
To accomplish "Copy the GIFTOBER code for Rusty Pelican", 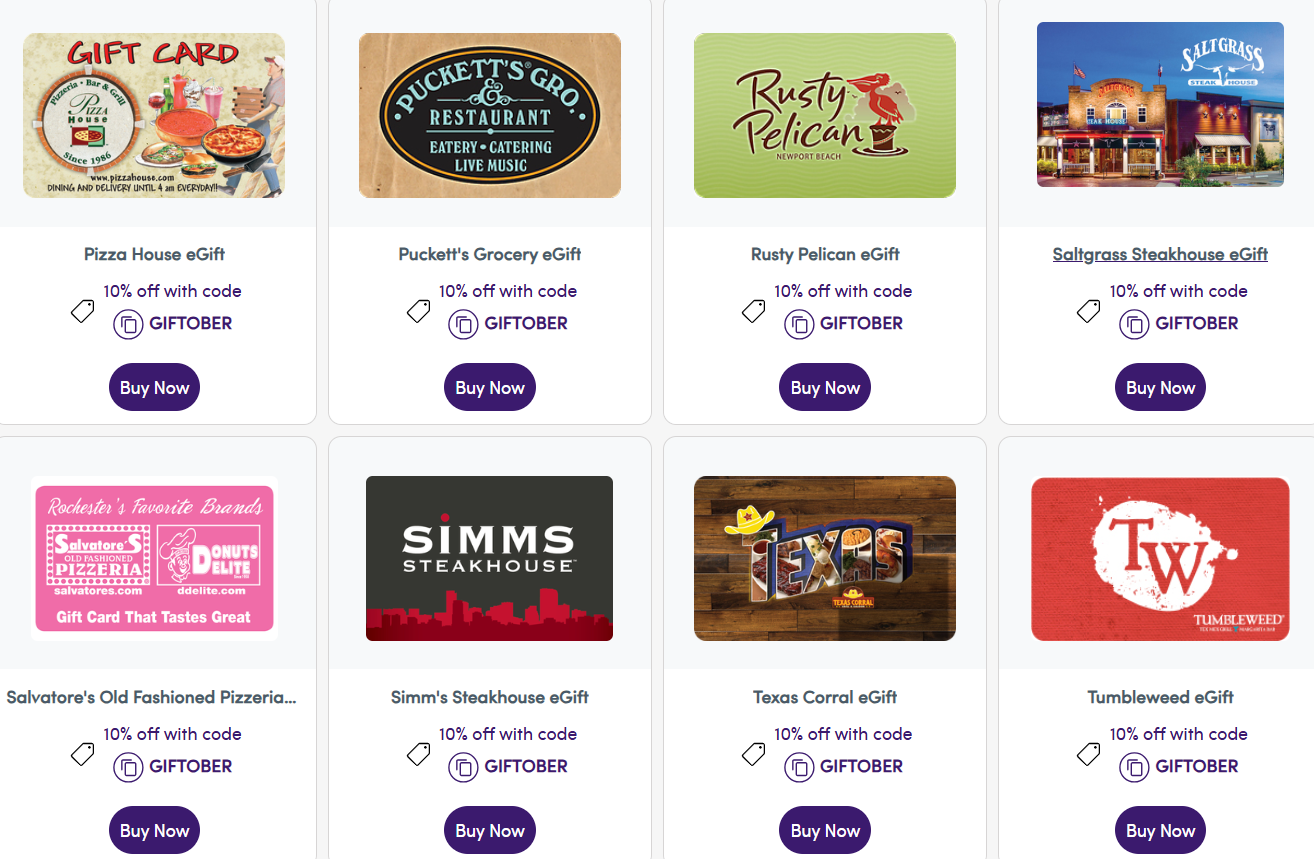I will [x=799, y=323].
